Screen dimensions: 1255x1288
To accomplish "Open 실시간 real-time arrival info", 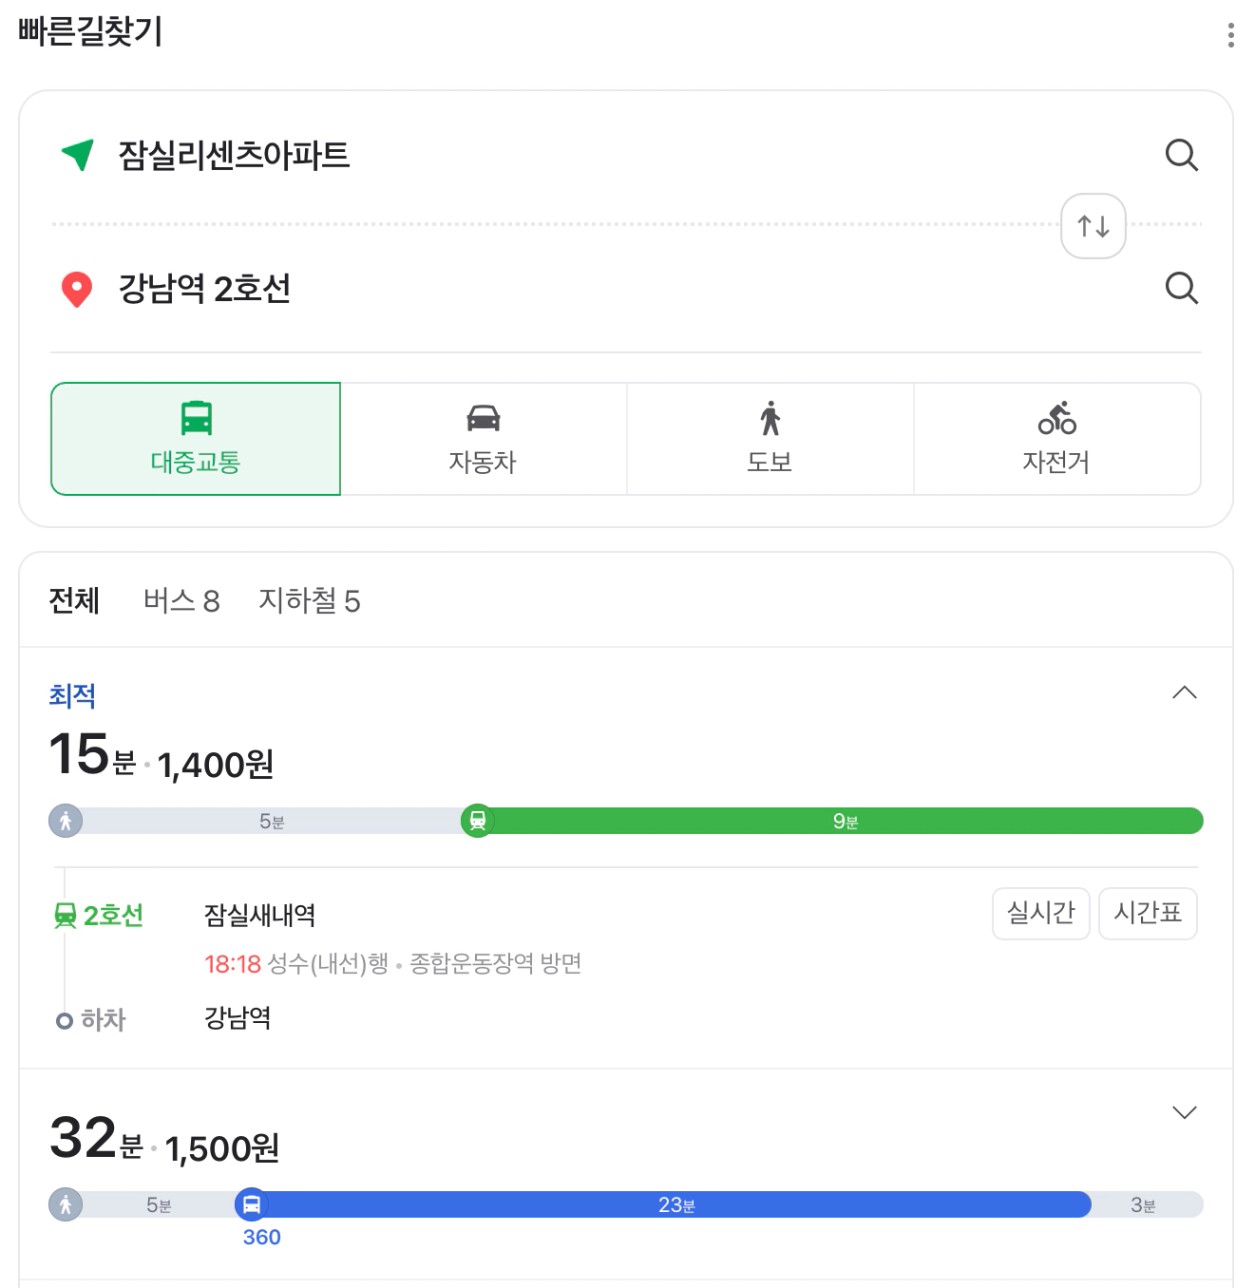I will point(1041,913).
